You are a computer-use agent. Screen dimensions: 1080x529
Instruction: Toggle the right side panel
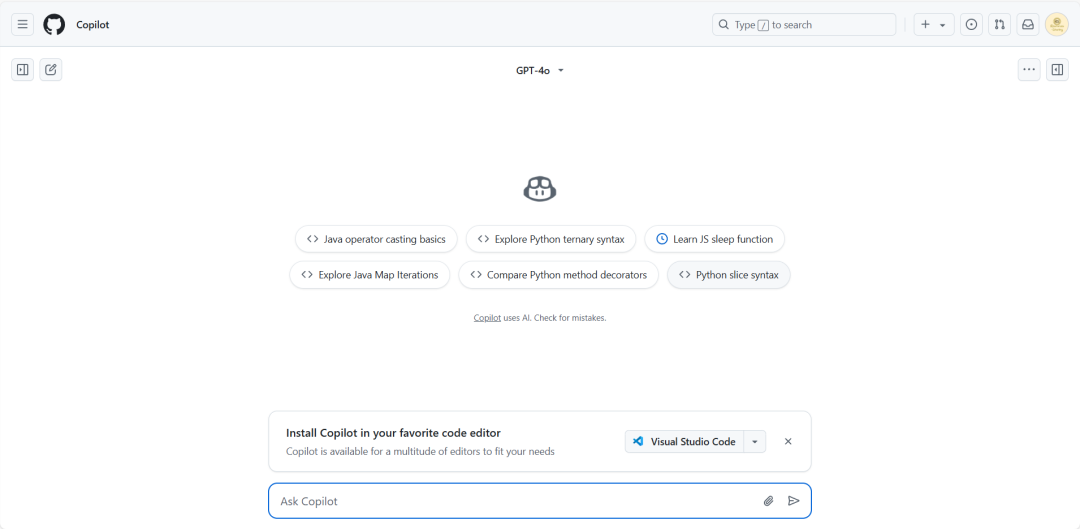tap(1057, 70)
